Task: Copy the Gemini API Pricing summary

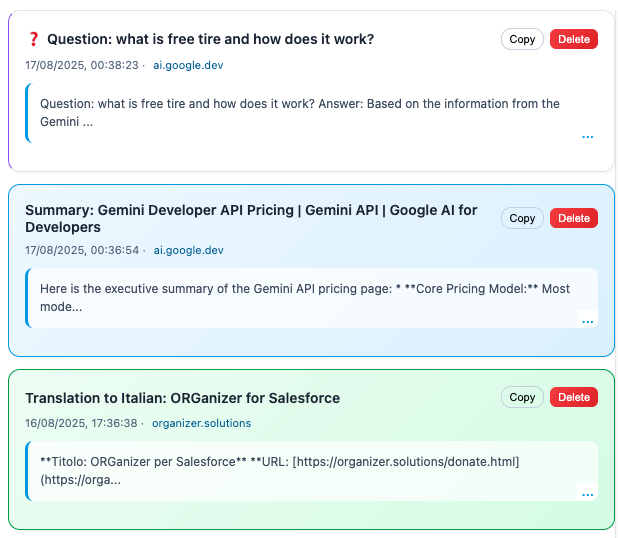Action: point(522,218)
